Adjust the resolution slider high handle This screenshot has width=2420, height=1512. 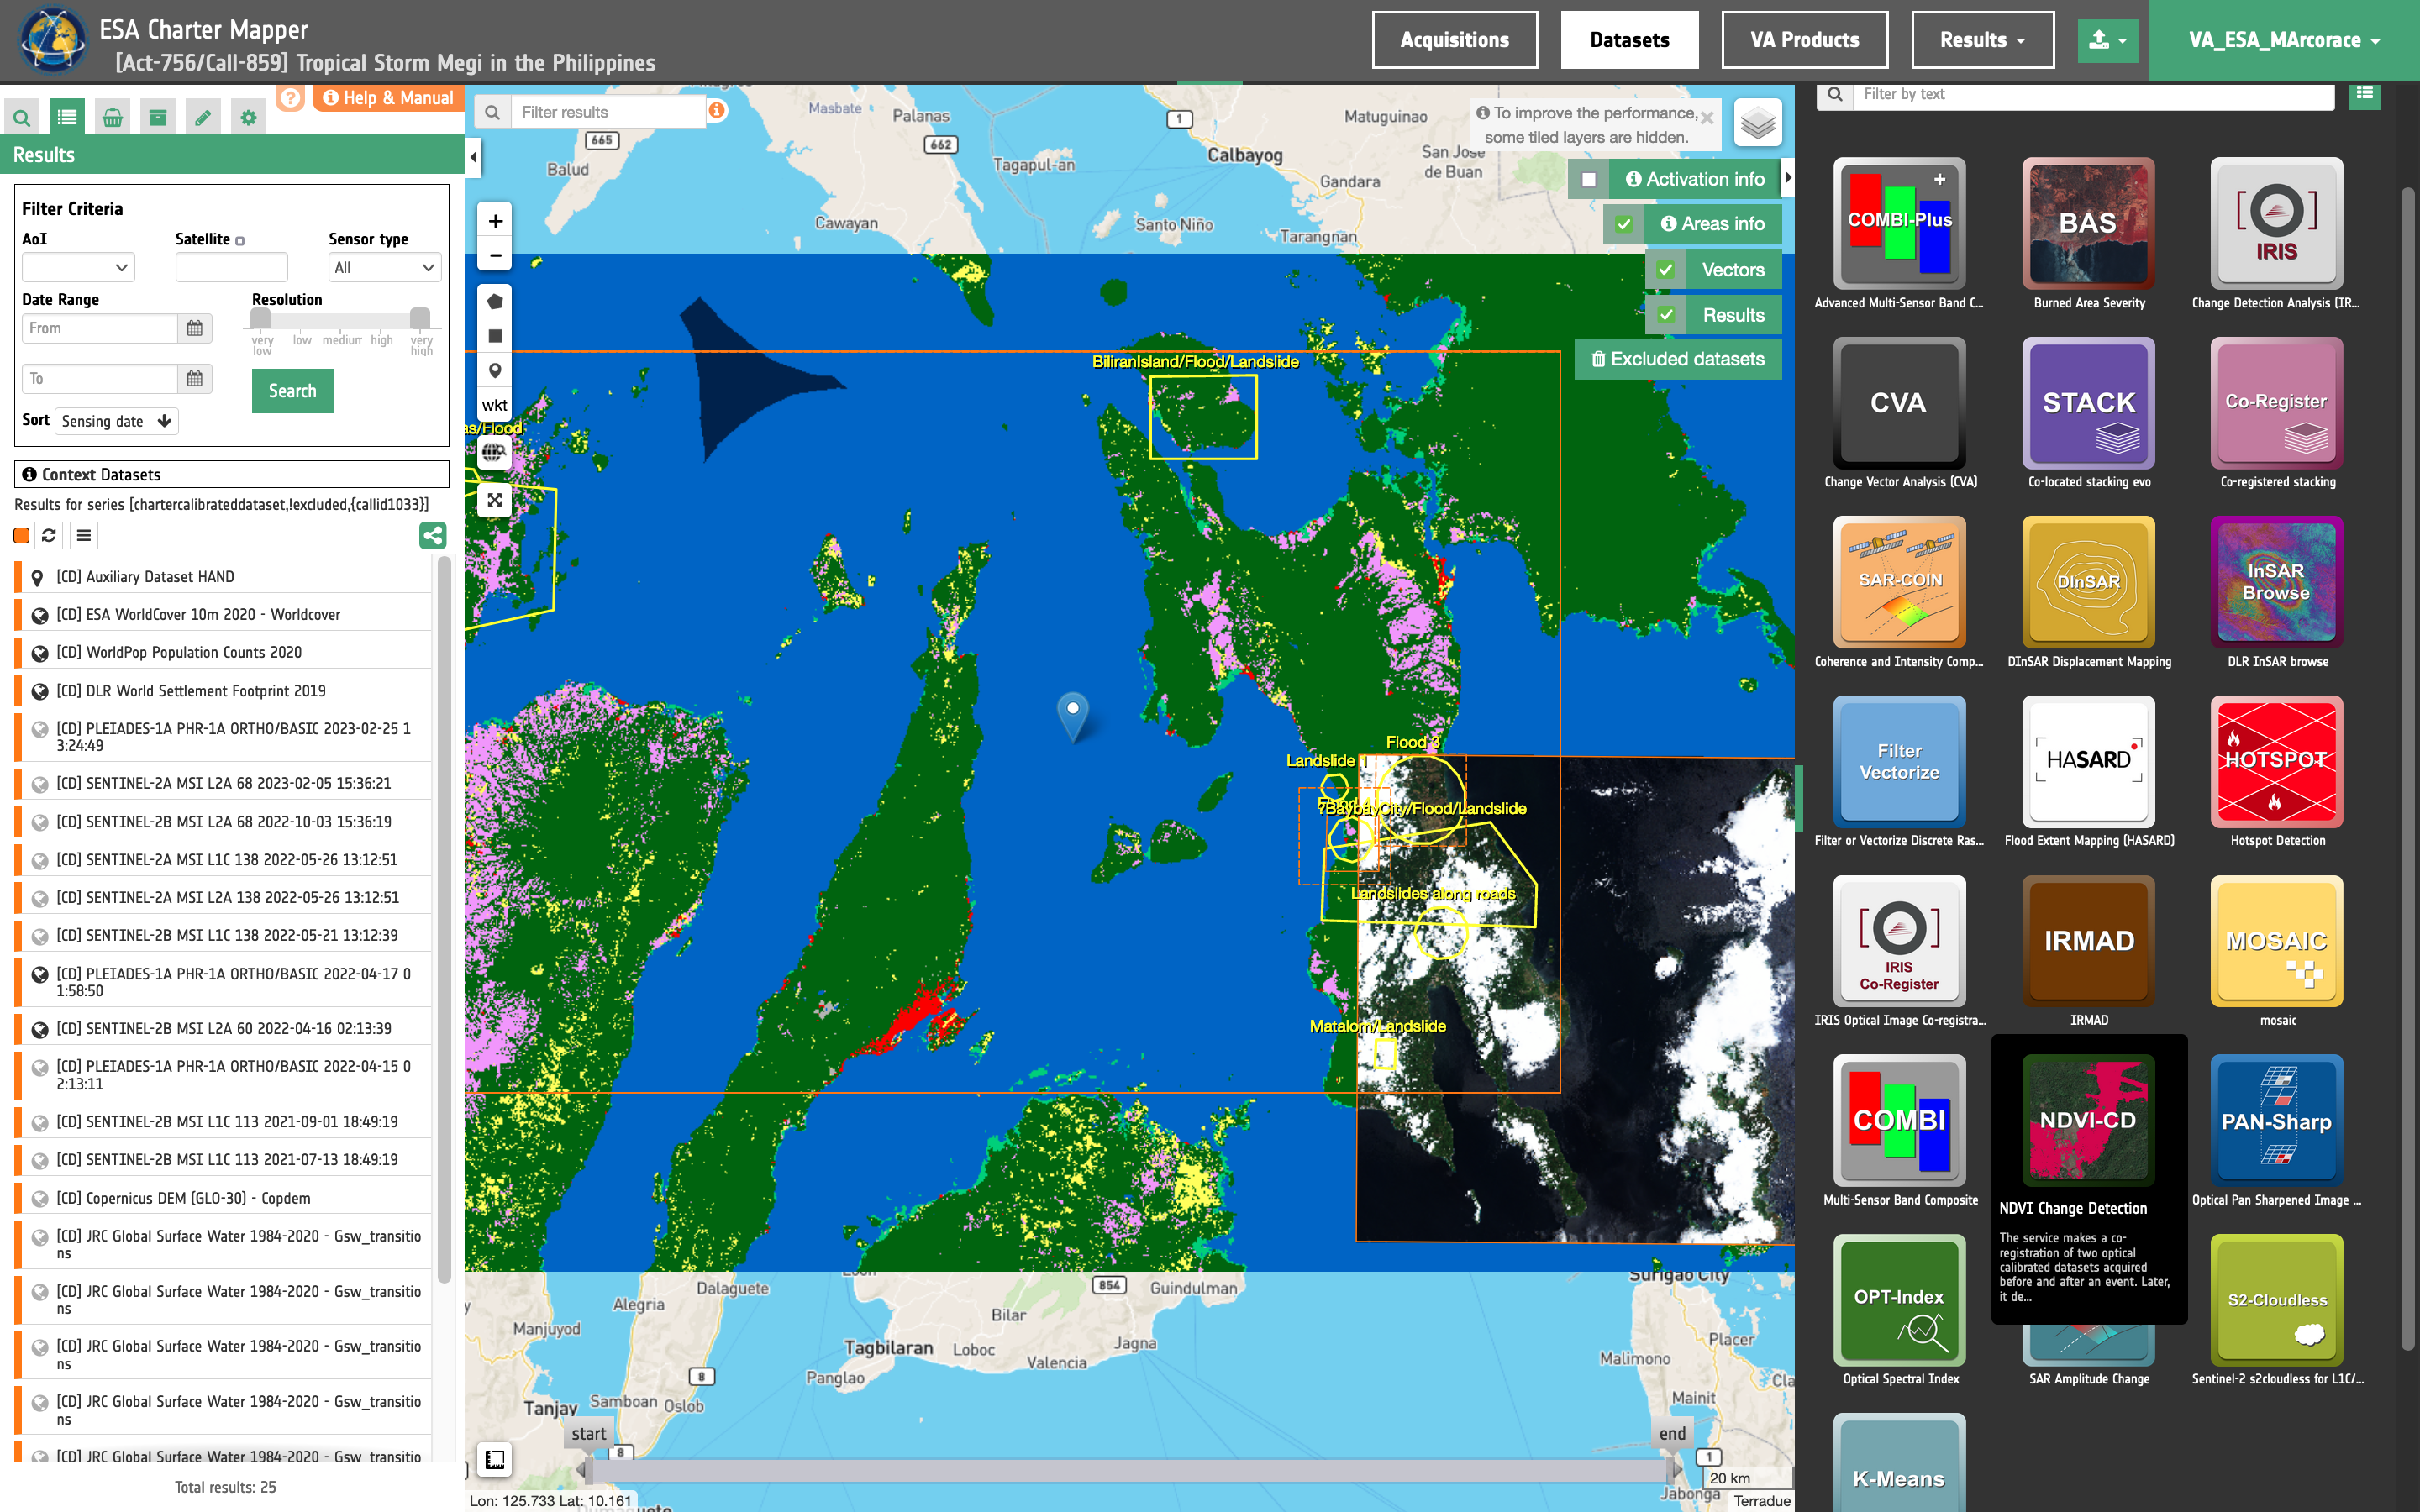pyautogui.click(x=420, y=318)
